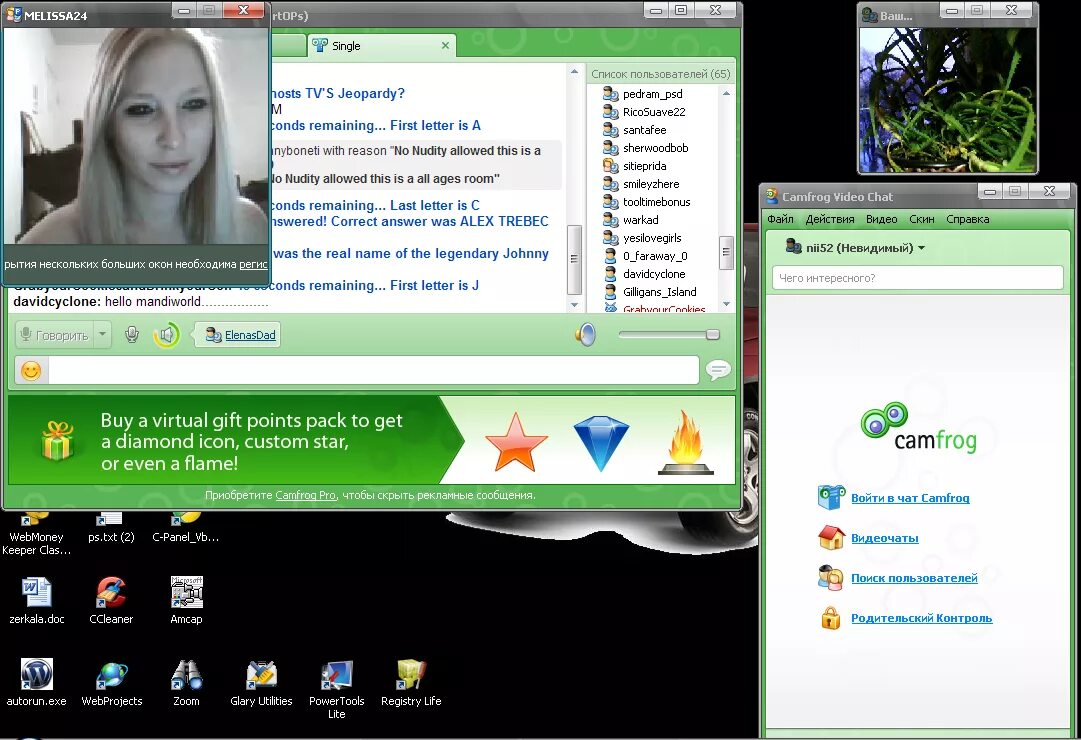Open the dropdown arrow beside Говорить
Viewport: 1081px width, 740px height.
102,335
